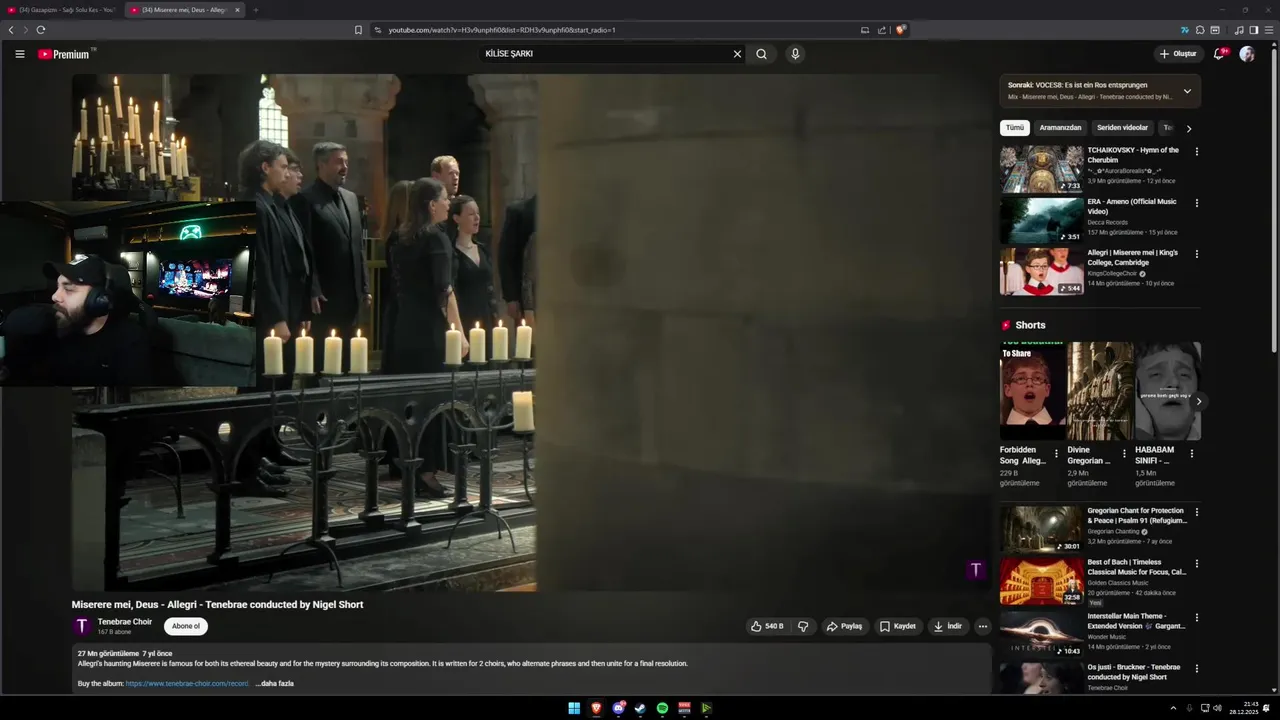The image size is (1280, 720).
Task: Open the Gregorian Chant for Protection video
Action: tap(1041, 529)
